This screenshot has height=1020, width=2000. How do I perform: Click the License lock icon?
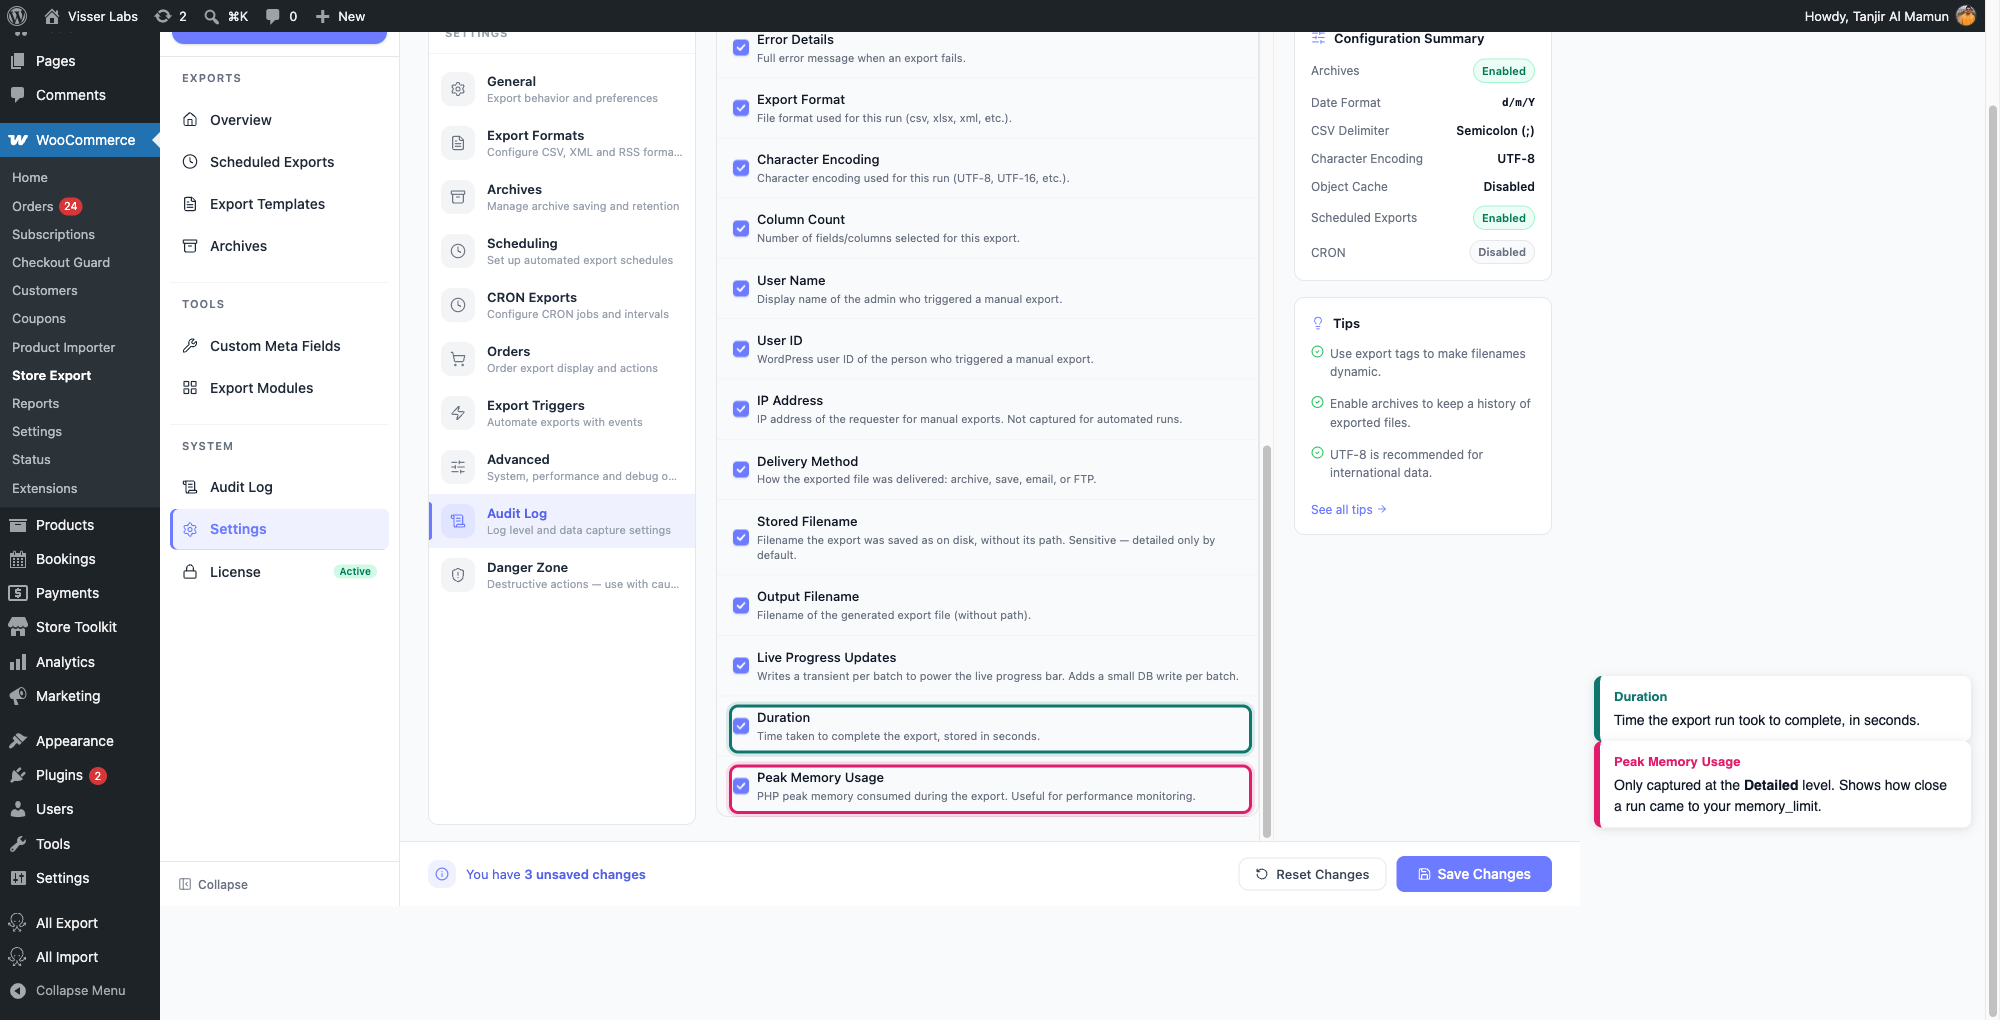click(x=190, y=572)
